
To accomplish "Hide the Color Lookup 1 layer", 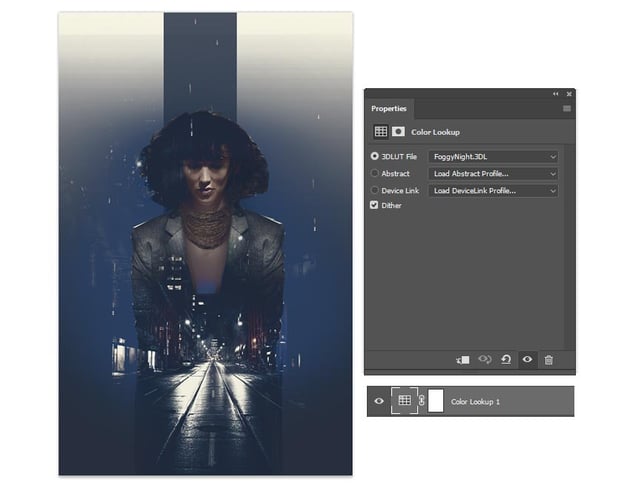I will click(x=379, y=401).
